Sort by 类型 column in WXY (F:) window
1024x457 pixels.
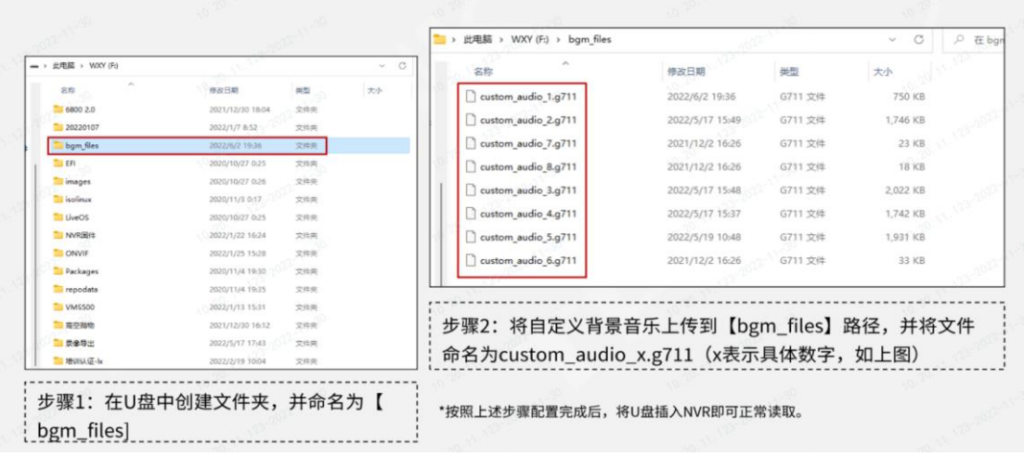click(302, 90)
